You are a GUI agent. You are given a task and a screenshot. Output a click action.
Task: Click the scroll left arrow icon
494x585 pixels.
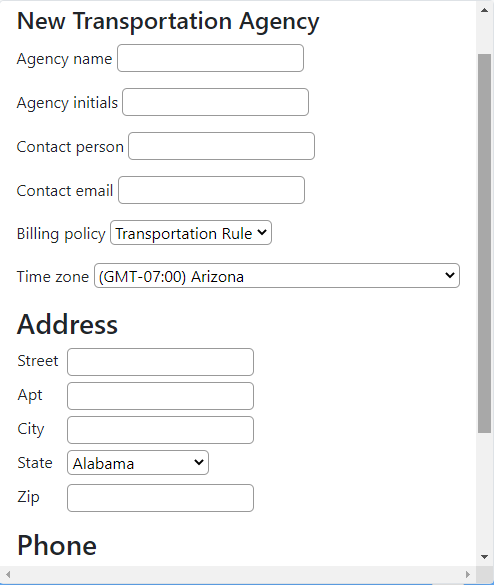click(x=8, y=574)
